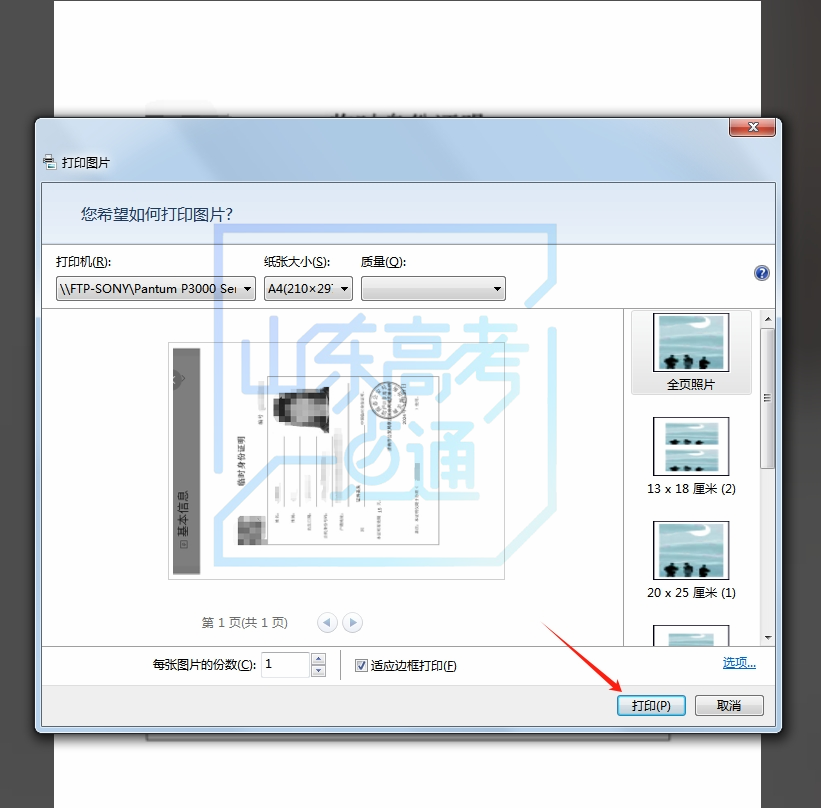Close the print pictures dialog
821x808 pixels.
[752, 127]
